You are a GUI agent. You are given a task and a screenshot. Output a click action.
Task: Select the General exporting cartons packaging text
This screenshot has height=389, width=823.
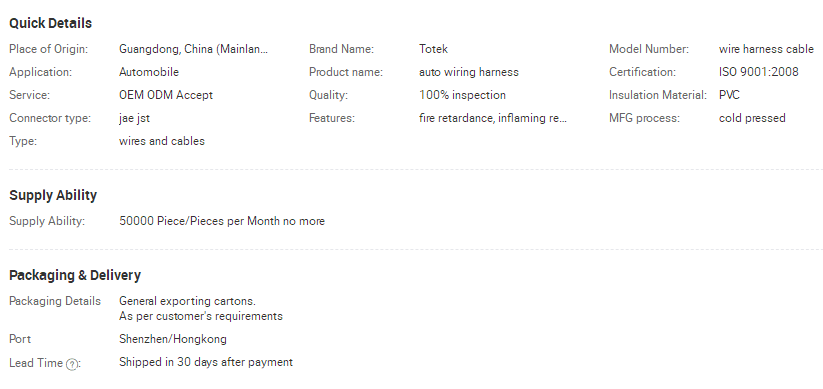coord(187,301)
